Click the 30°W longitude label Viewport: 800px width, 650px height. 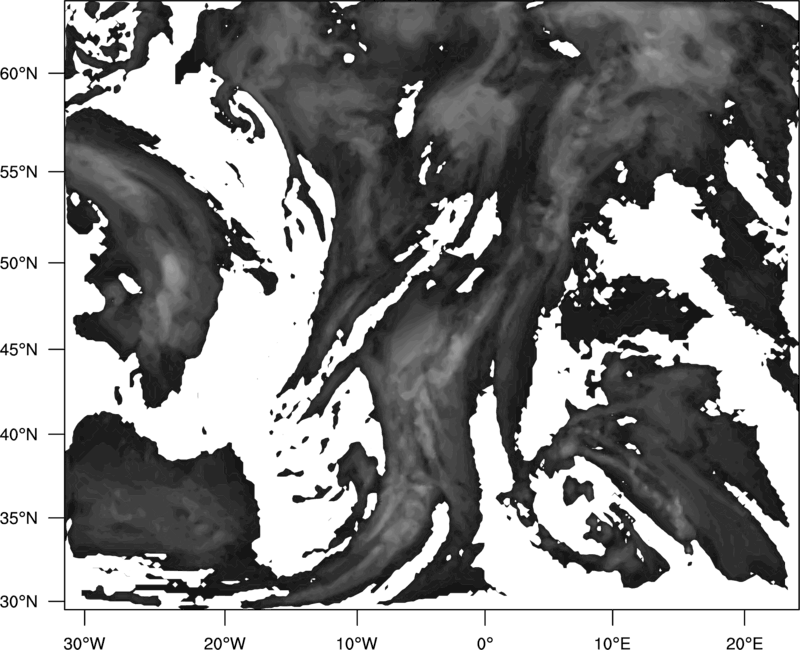tap(84, 643)
